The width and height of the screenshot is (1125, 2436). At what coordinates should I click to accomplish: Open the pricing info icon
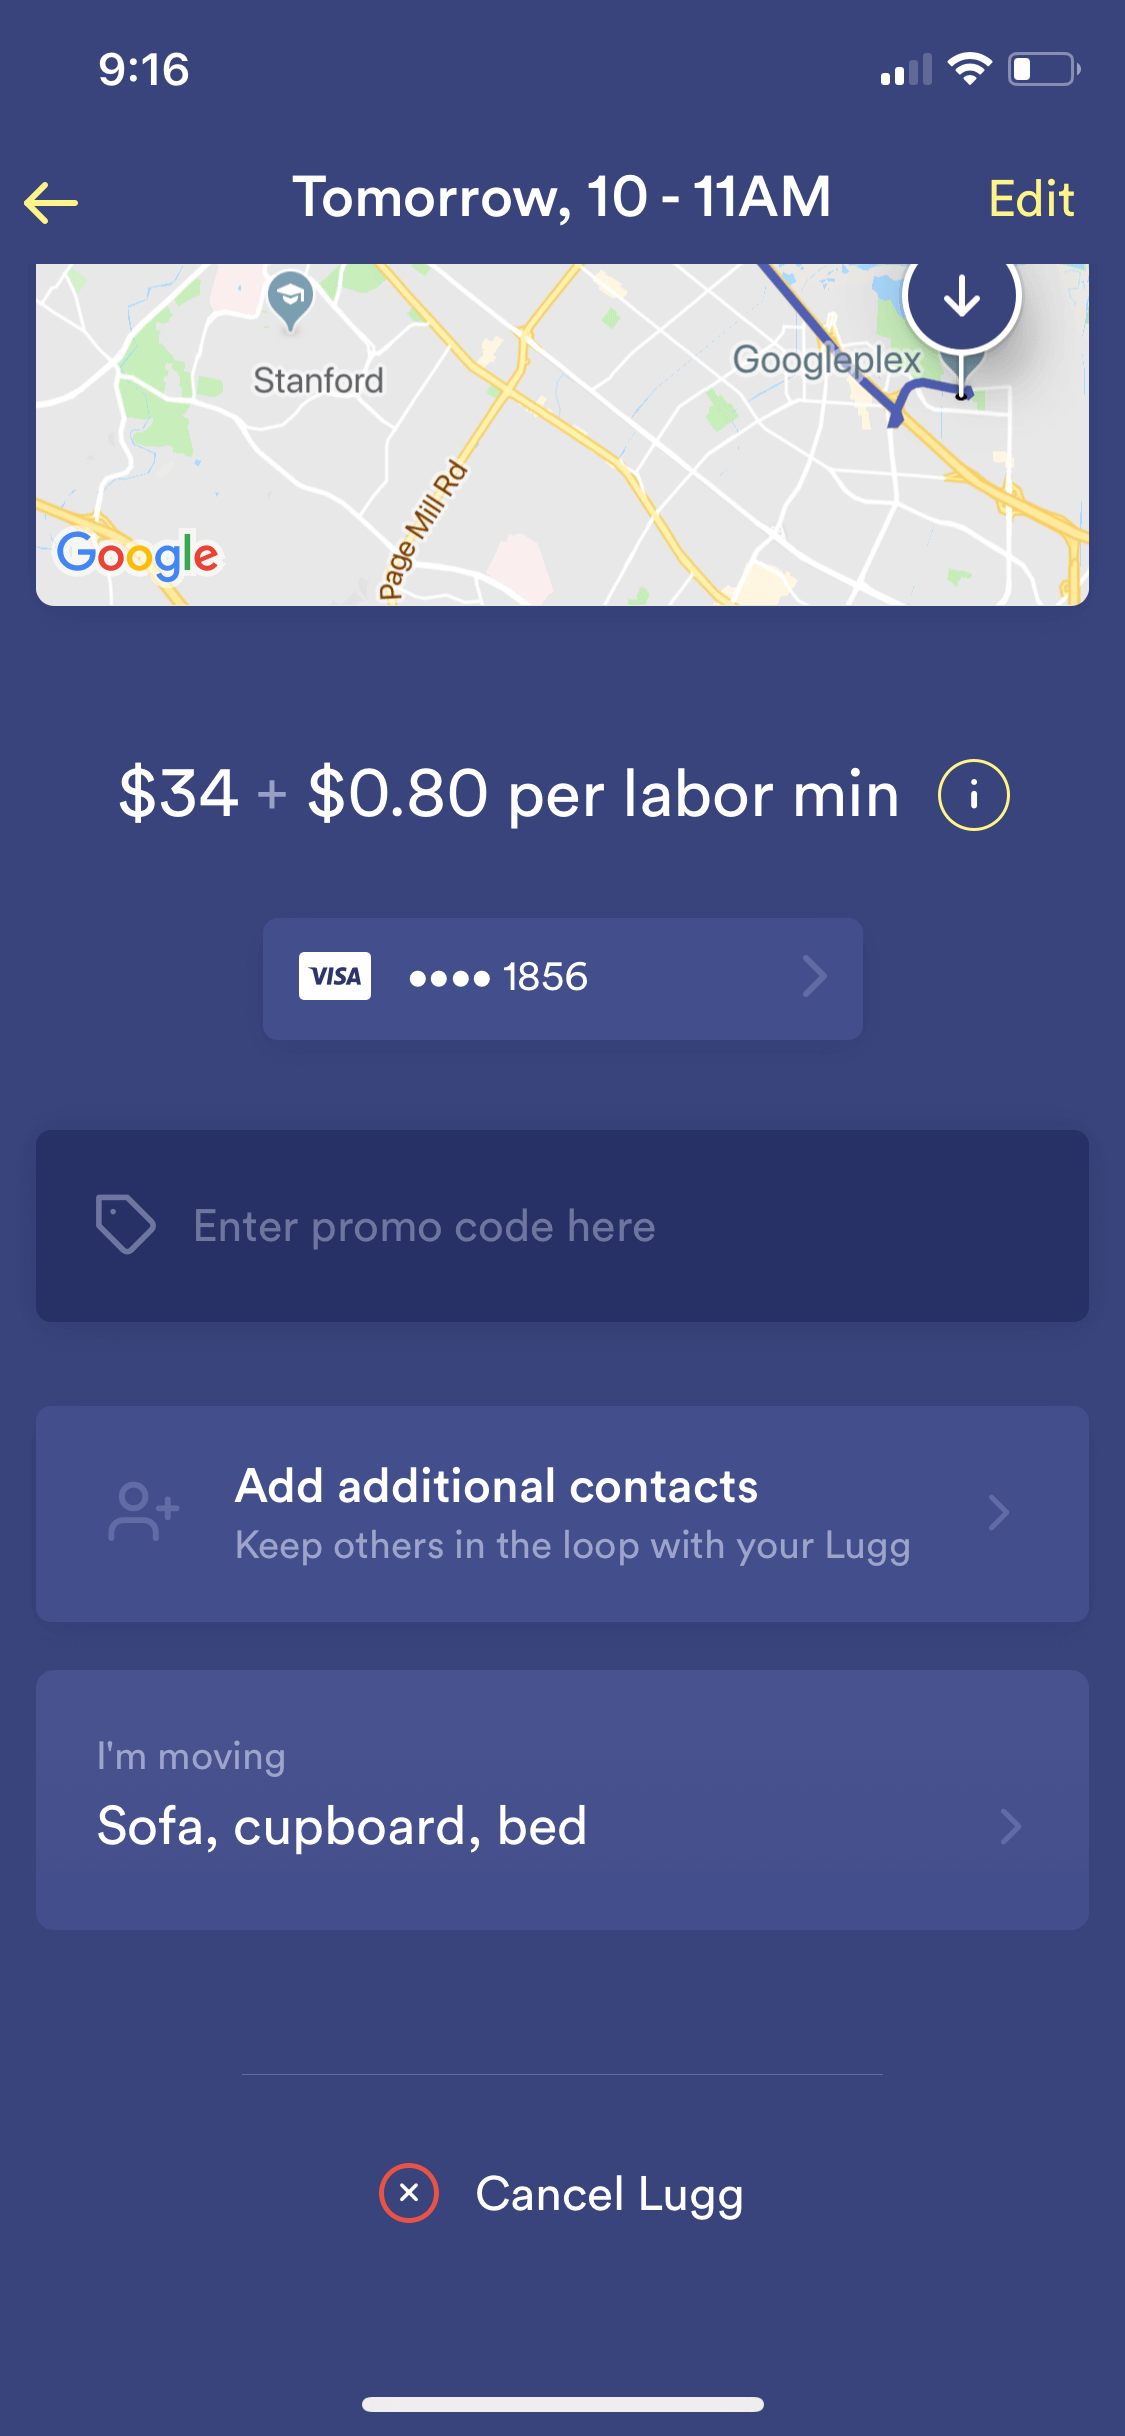[973, 795]
